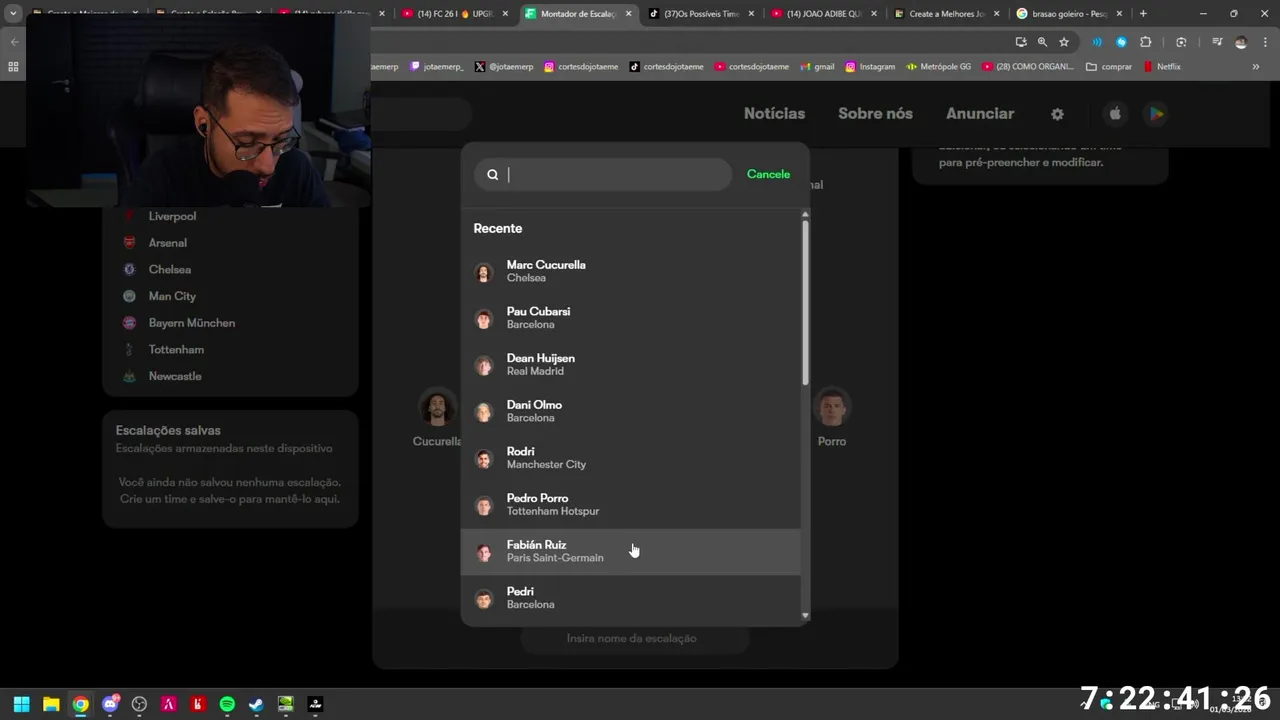Open OBS Studio from taskbar
The width and height of the screenshot is (1280, 720).
pyautogui.click(x=139, y=704)
